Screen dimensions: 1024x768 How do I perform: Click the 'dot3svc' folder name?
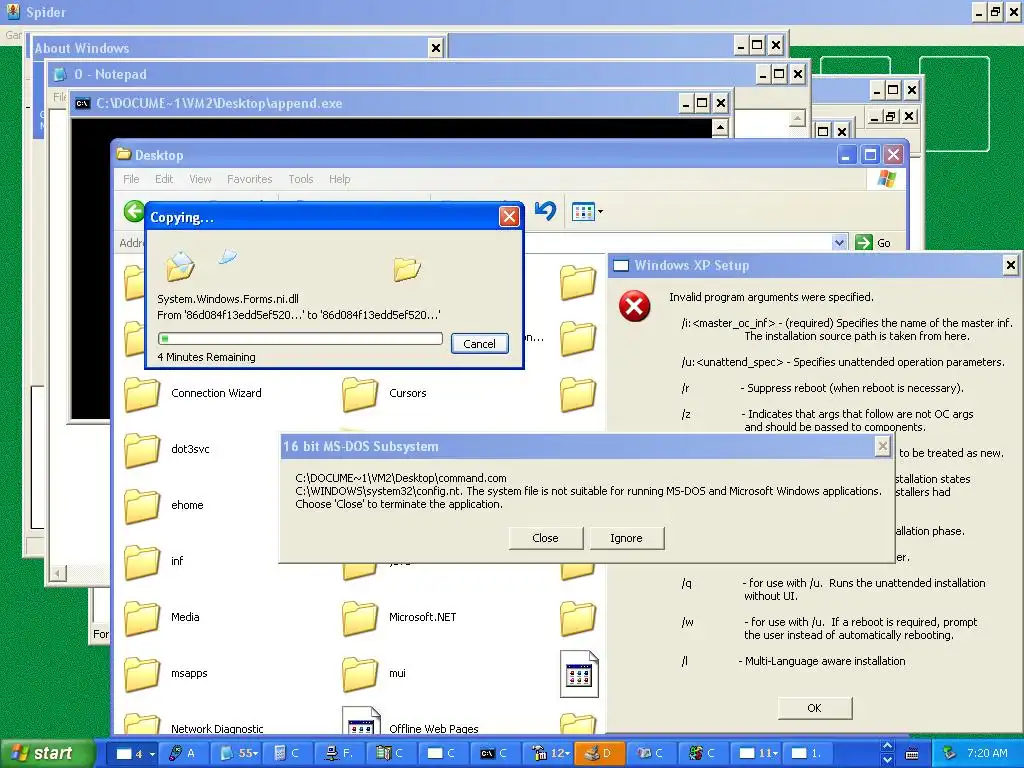tap(190, 449)
